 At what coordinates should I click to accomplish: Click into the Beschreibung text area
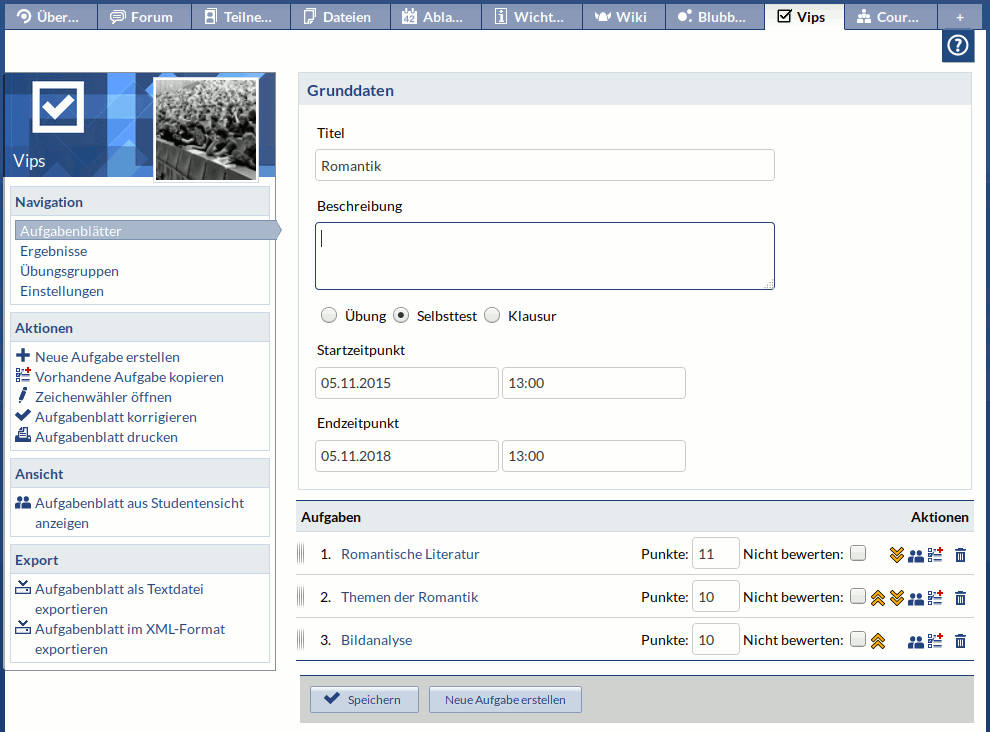click(545, 256)
